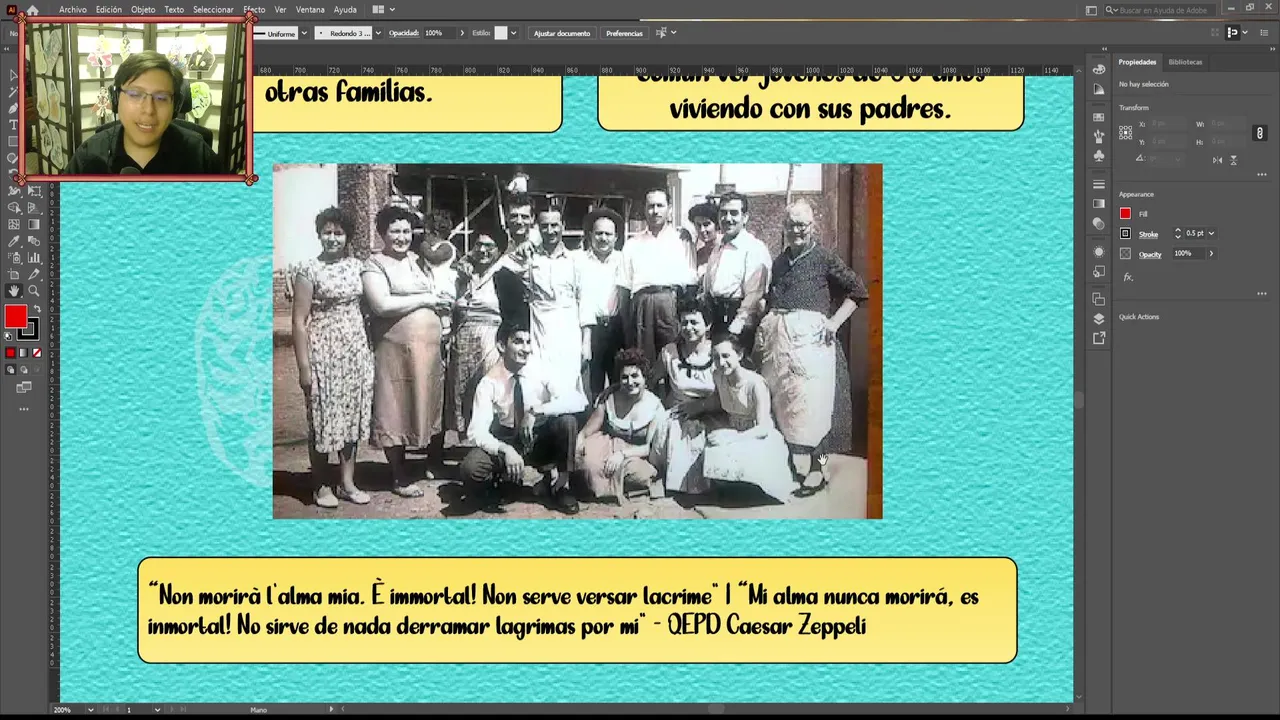
Task: Reset to default fill and stroke
Action: [x=7, y=335]
